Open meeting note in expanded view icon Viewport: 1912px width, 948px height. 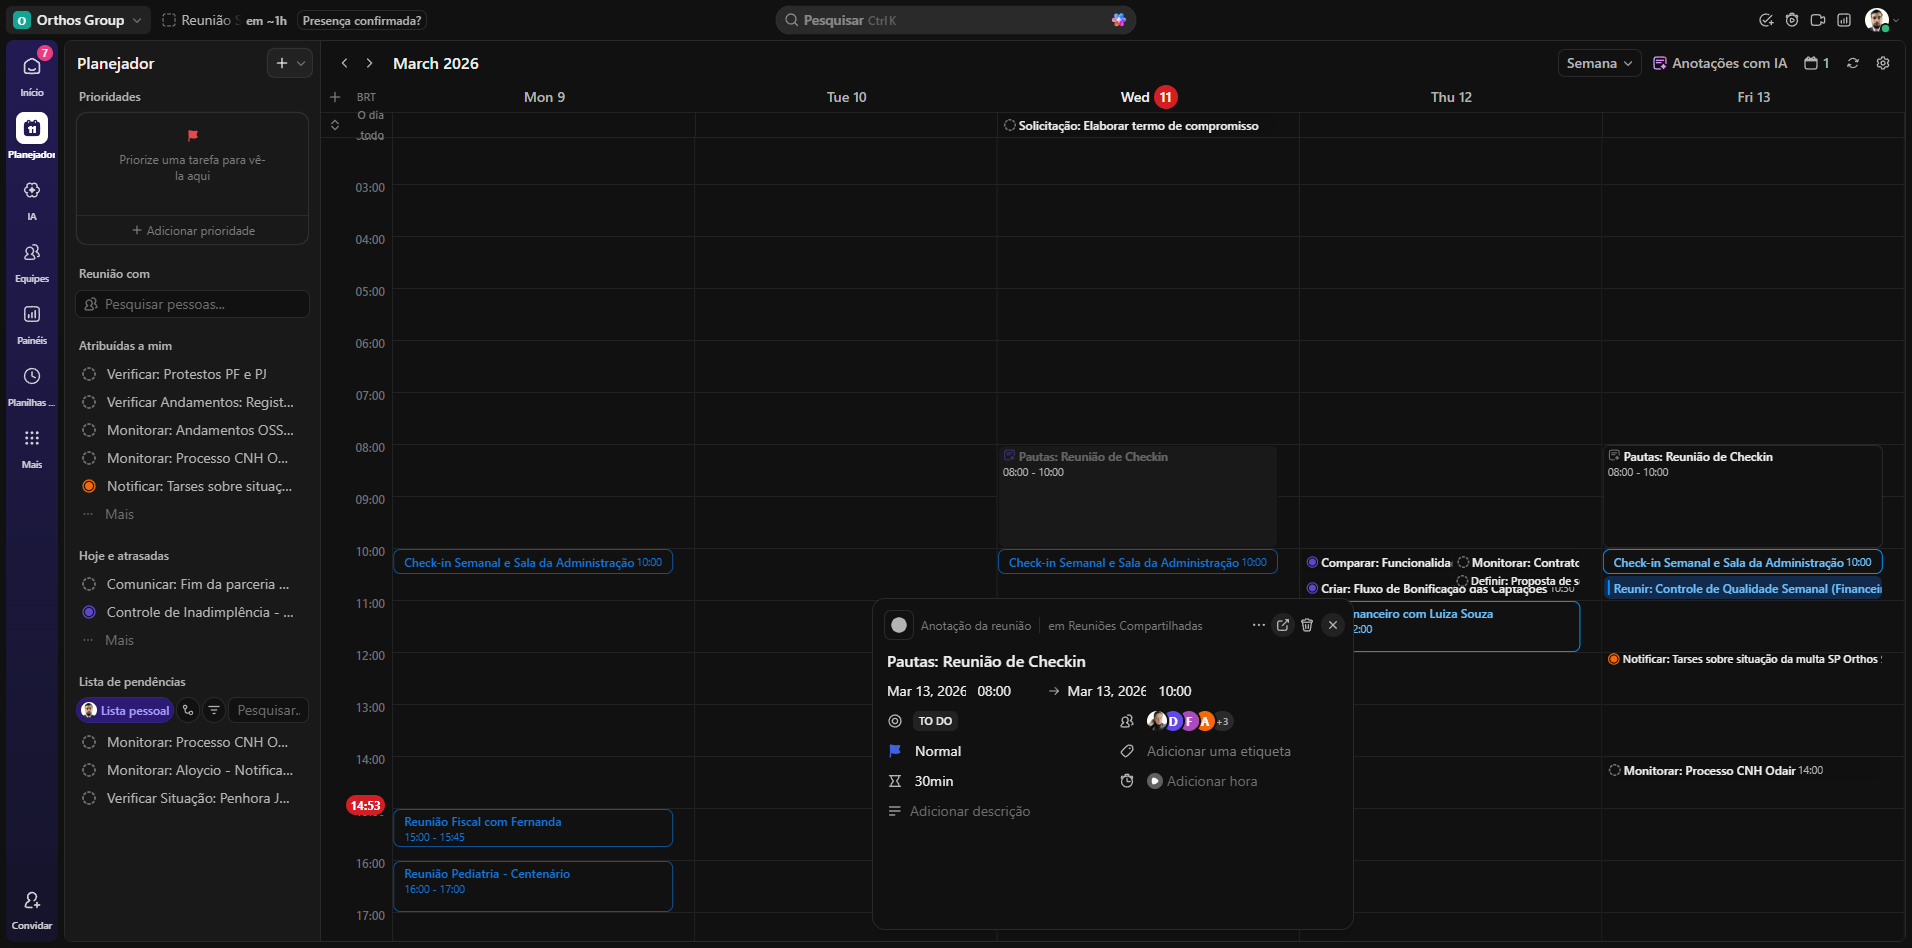[1283, 625]
